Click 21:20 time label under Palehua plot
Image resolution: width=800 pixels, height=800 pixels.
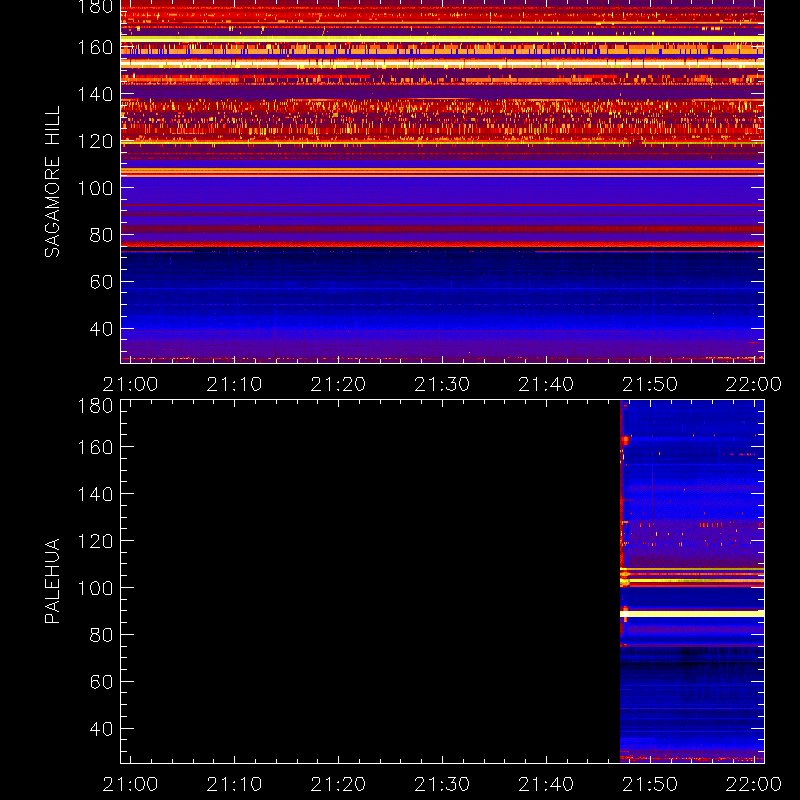(x=338, y=784)
